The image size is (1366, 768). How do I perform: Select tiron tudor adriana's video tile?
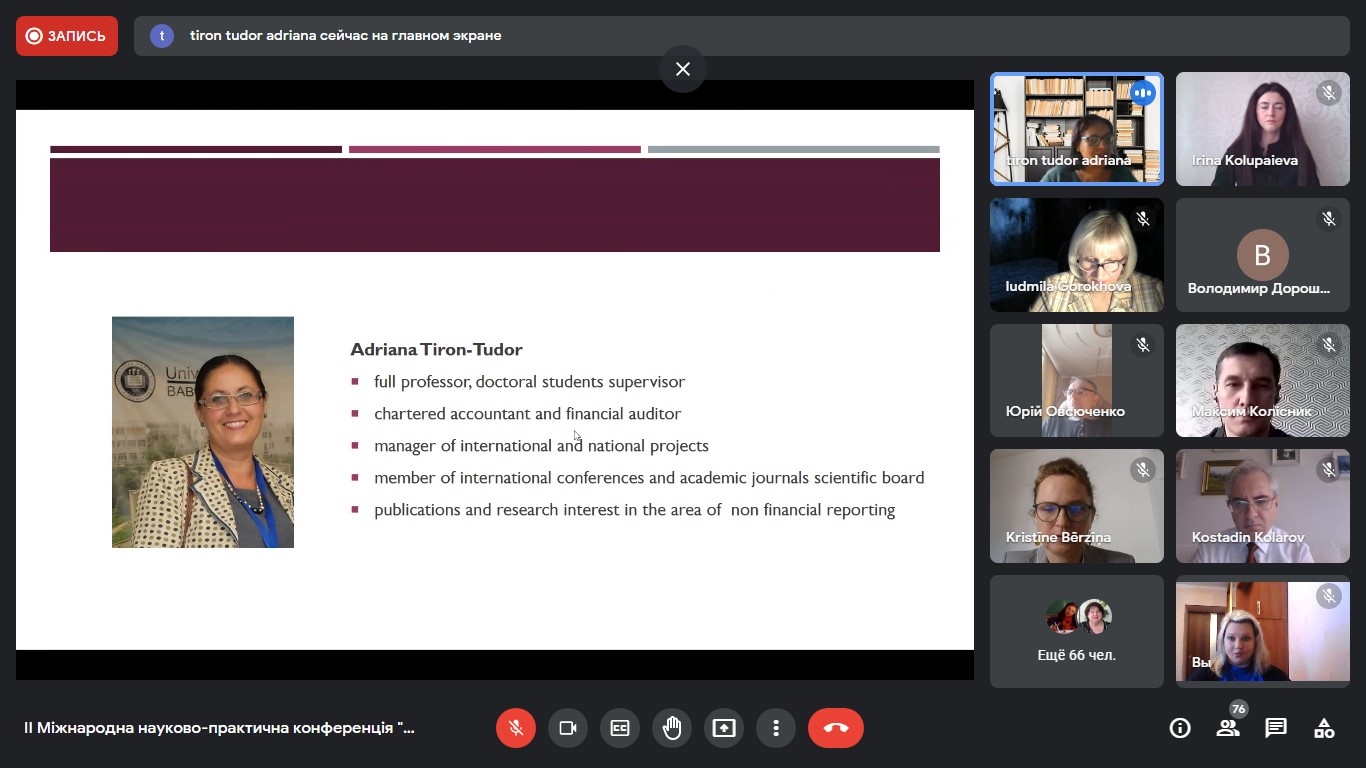[x=1076, y=129]
